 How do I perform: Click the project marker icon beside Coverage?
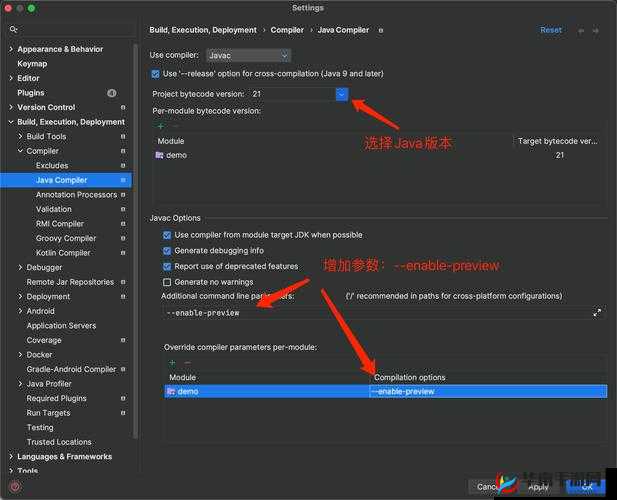coord(123,340)
